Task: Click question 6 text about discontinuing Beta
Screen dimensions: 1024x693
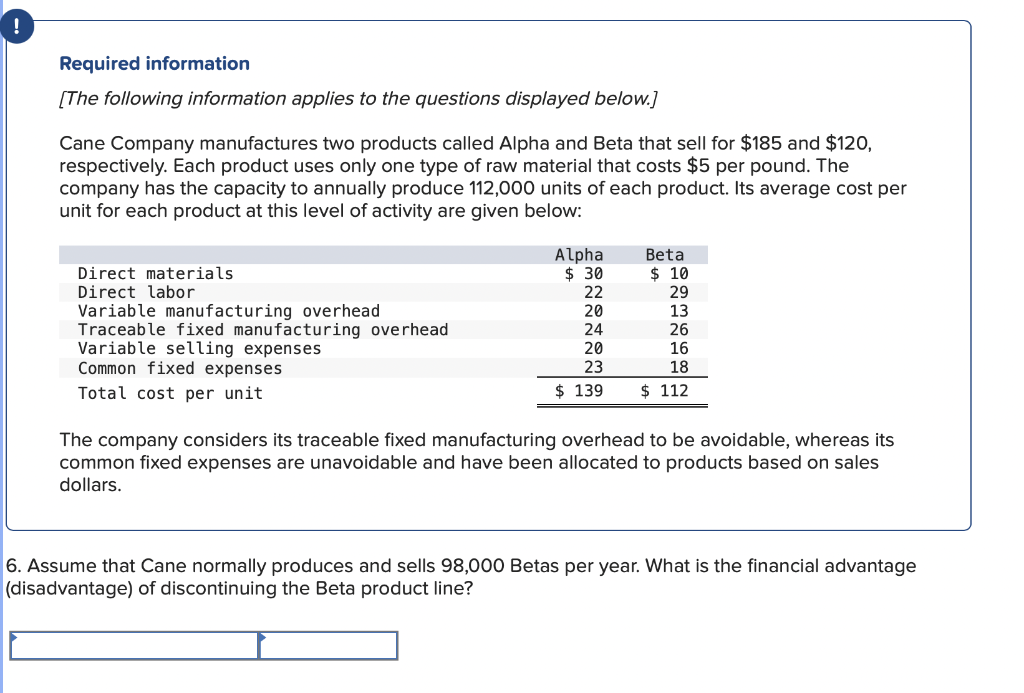Action: click(x=460, y=576)
